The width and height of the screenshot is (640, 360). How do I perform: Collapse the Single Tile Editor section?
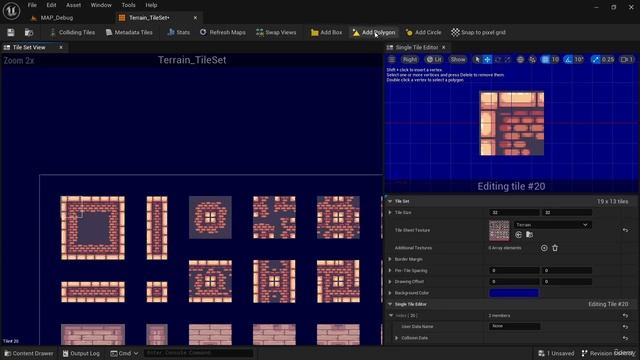pyautogui.click(x=390, y=304)
